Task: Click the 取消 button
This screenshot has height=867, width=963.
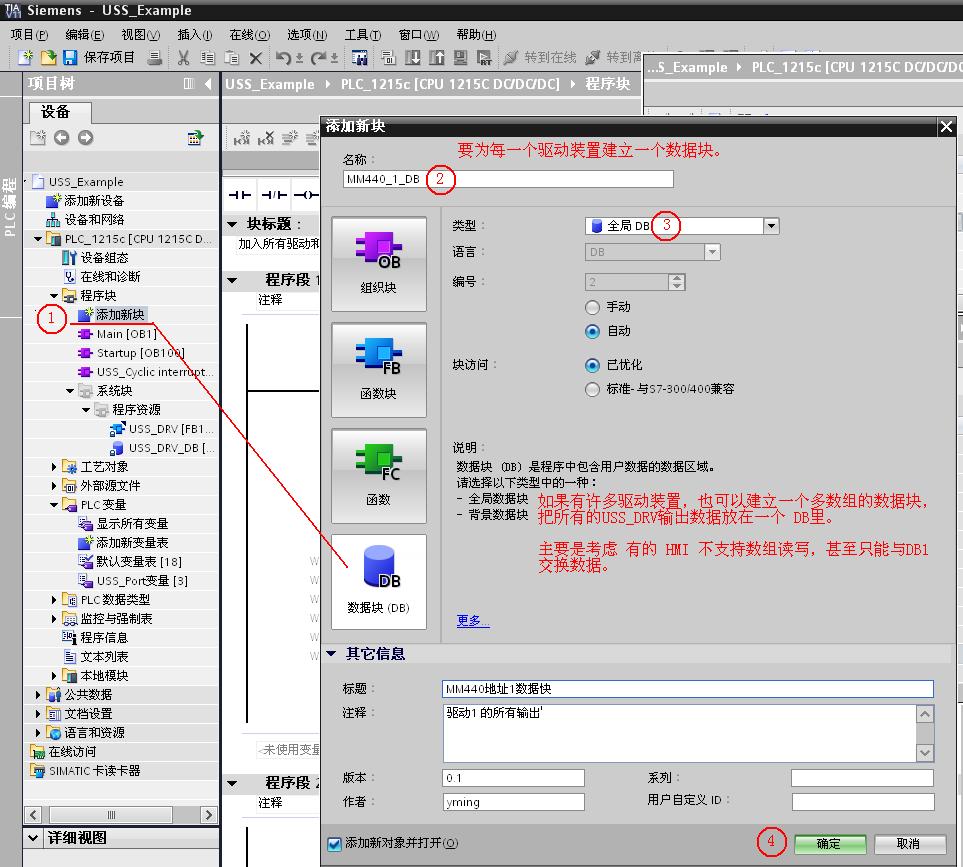Action: click(x=910, y=844)
